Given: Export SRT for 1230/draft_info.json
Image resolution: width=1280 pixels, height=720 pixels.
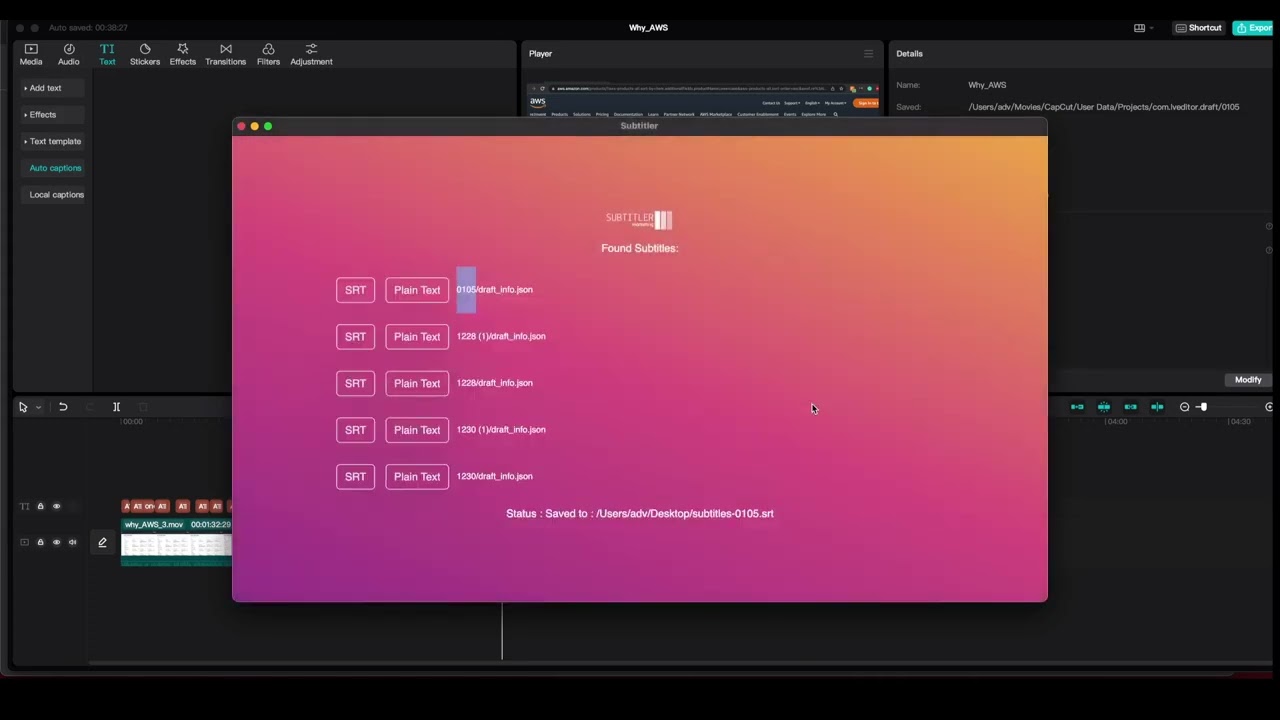Looking at the screenshot, I should (x=355, y=477).
